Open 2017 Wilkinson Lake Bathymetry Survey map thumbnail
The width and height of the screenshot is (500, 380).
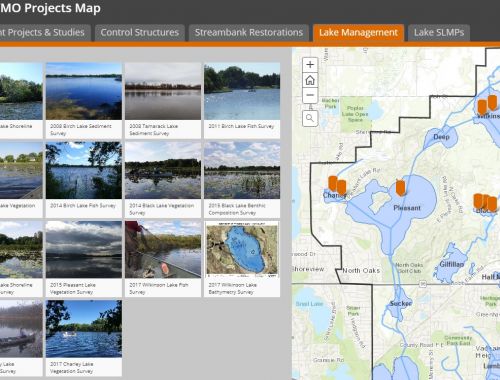point(242,250)
